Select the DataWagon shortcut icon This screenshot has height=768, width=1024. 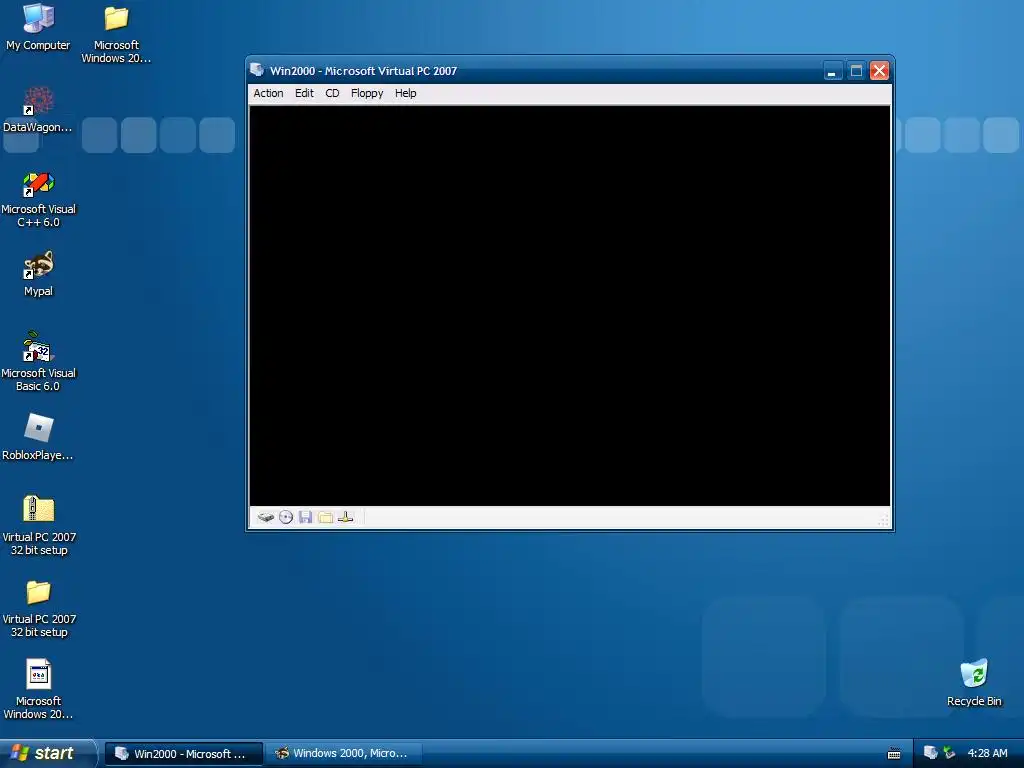click(38, 110)
